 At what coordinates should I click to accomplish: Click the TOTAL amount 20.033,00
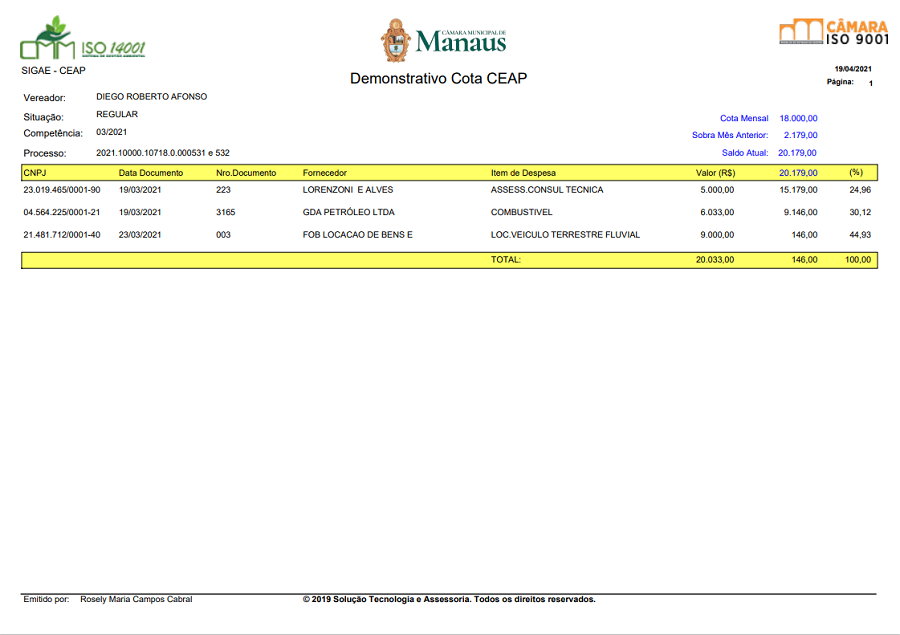[715, 259]
